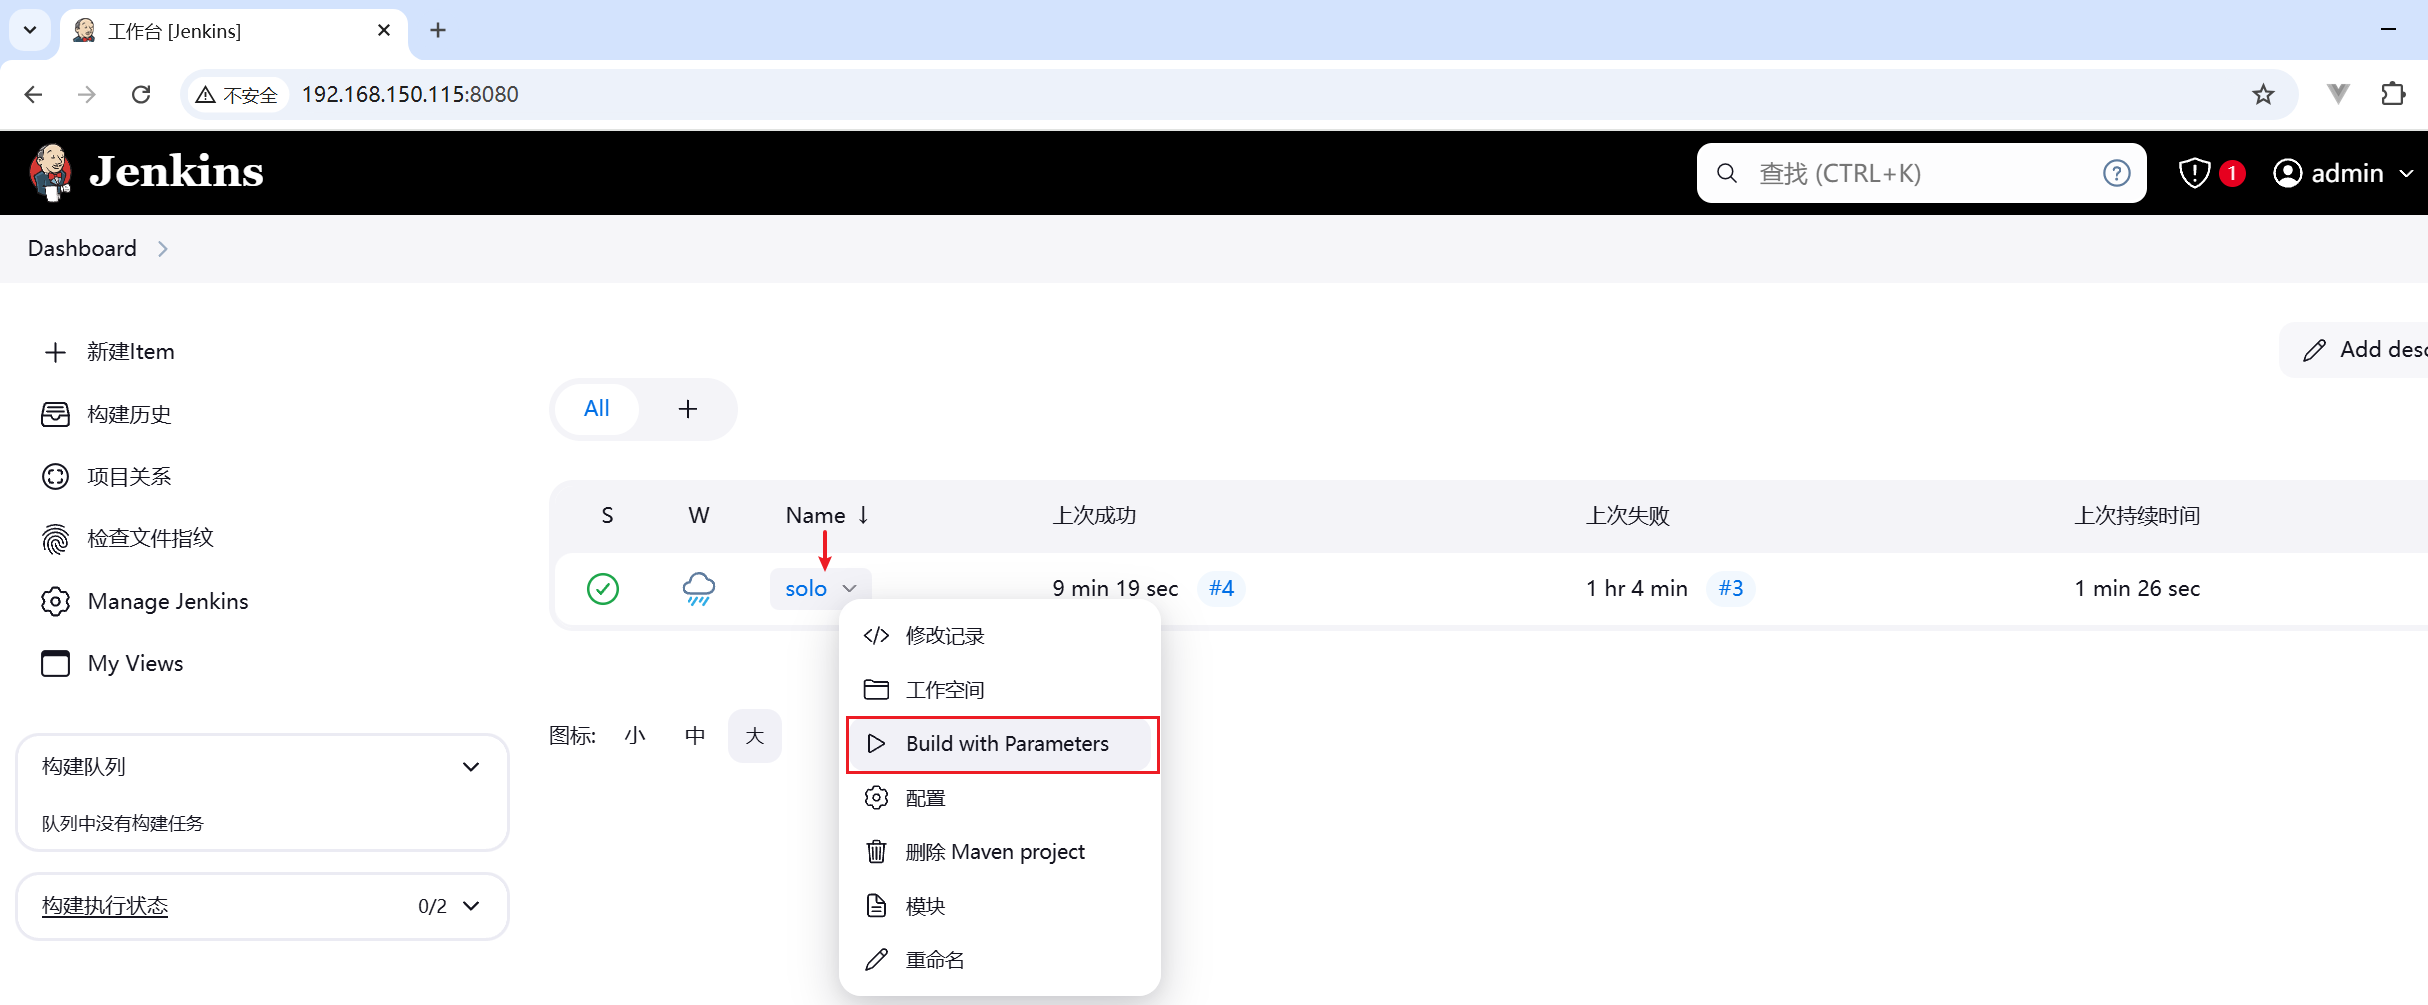The width and height of the screenshot is (2428, 1005).
Task: Click the trash icon for 删除 Maven project
Action: pyautogui.click(x=877, y=852)
